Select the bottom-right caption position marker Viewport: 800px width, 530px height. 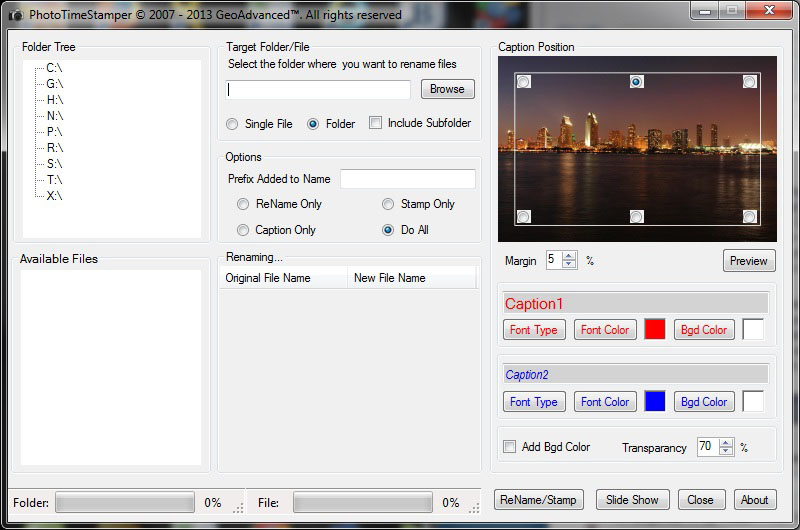point(749,216)
